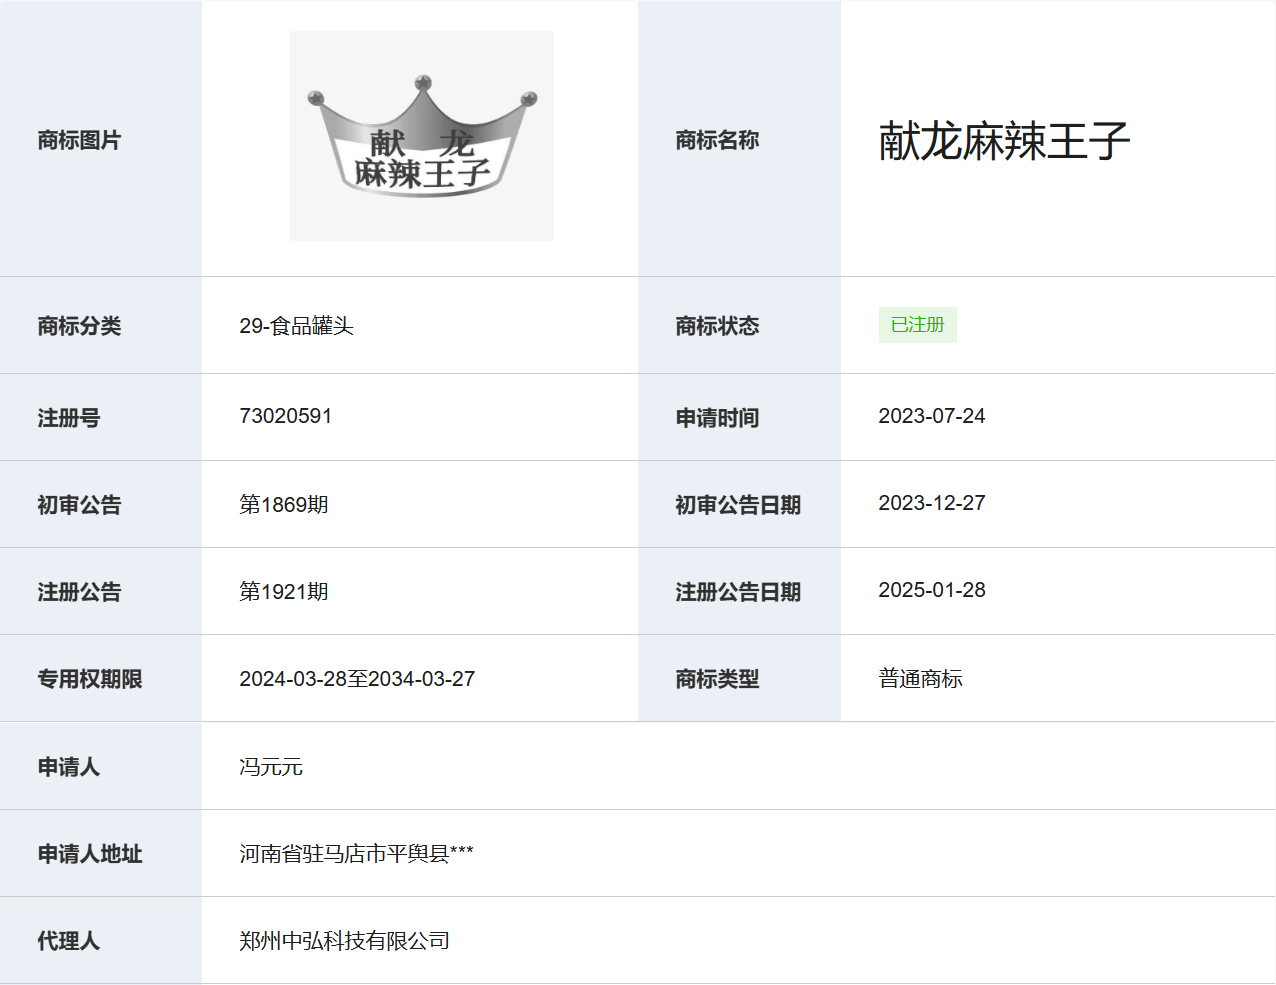Click the 商标名称 label

(717, 140)
